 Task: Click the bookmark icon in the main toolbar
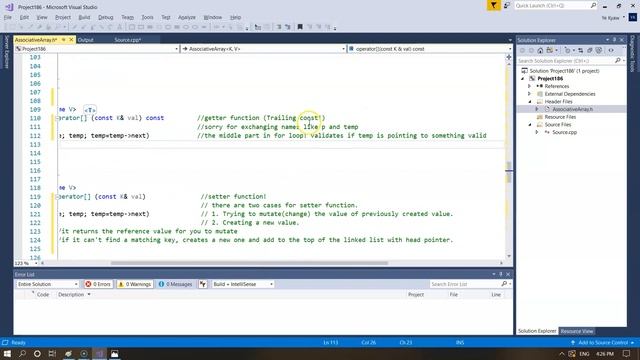pyautogui.click(x=300, y=27)
